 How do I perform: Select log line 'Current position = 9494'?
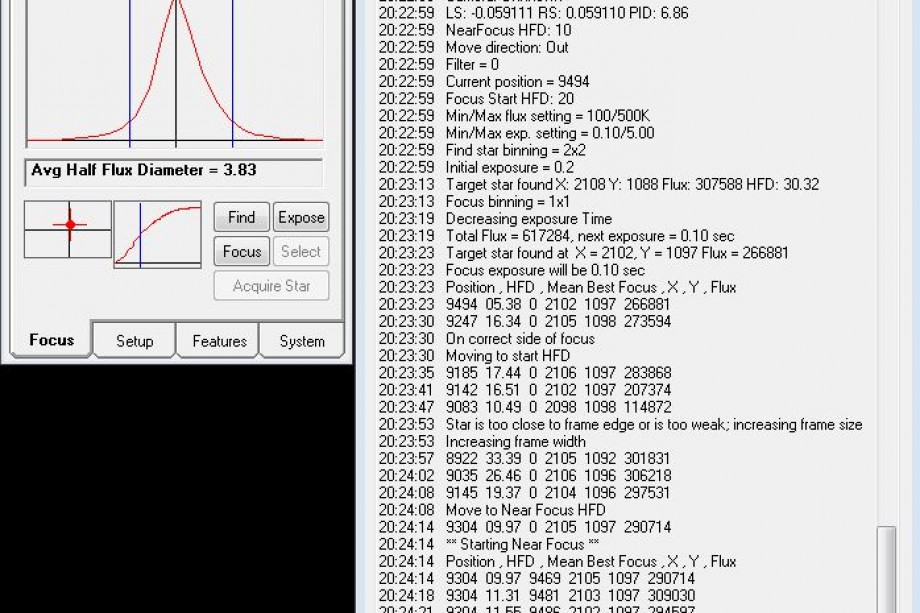(484, 81)
